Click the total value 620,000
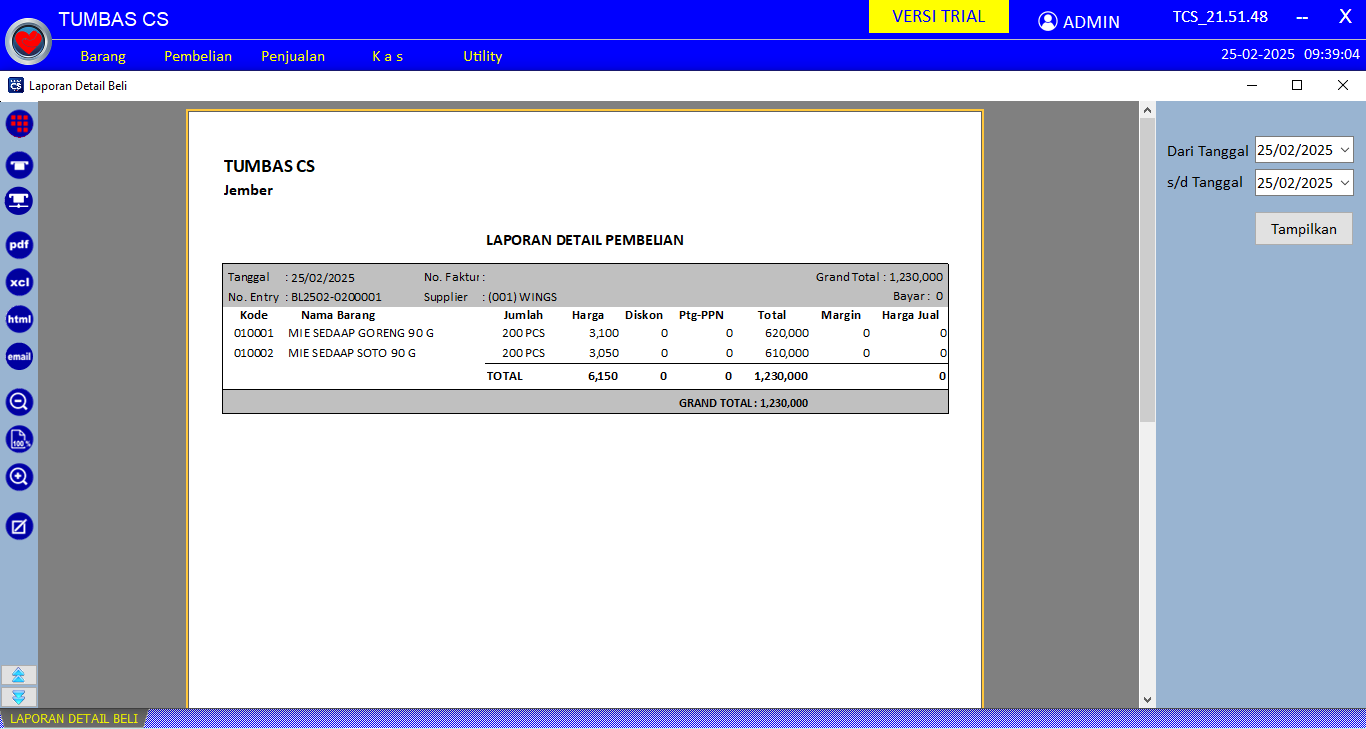This screenshot has width=1366, height=729. (x=787, y=333)
